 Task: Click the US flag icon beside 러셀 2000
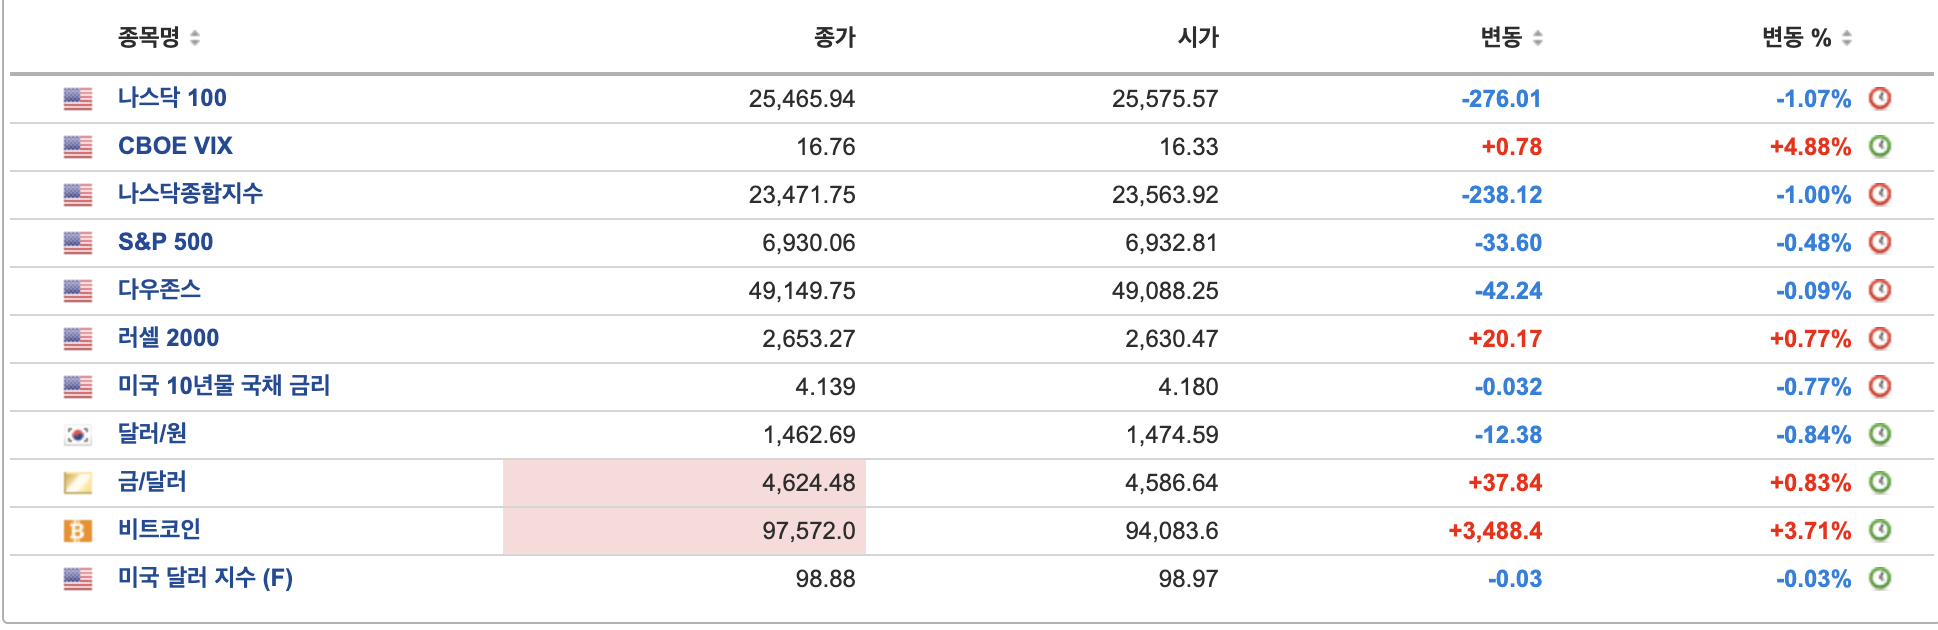(77, 338)
